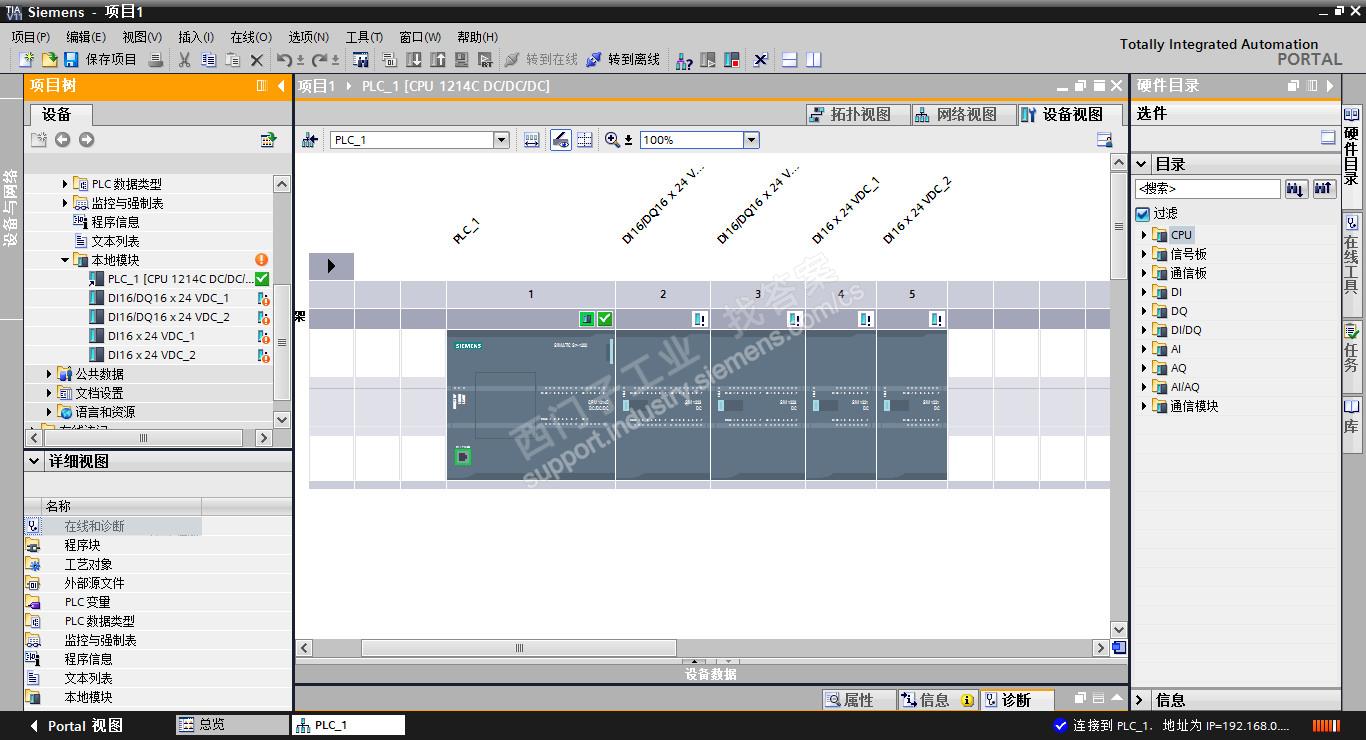This screenshot has height=740, width=1366.
Task: Switch to Portal 视图
Action: tap(77, 725)
